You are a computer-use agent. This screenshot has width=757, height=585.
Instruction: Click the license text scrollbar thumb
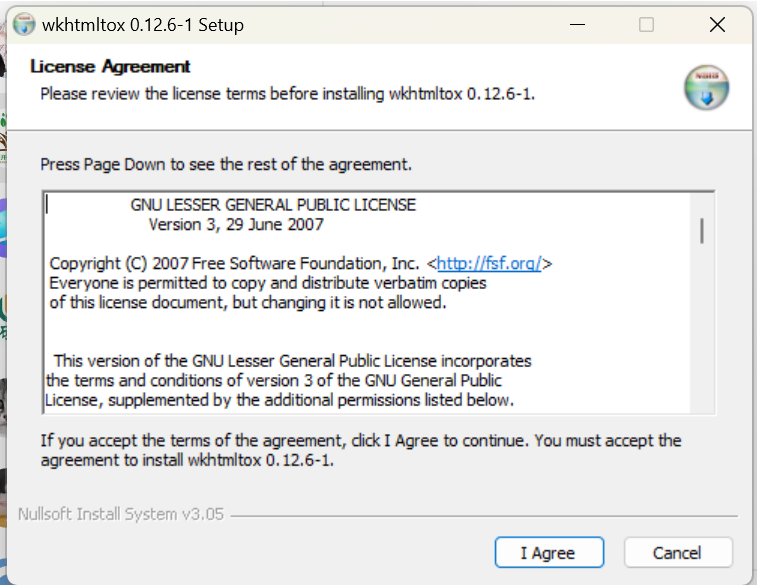coord(702,231)
